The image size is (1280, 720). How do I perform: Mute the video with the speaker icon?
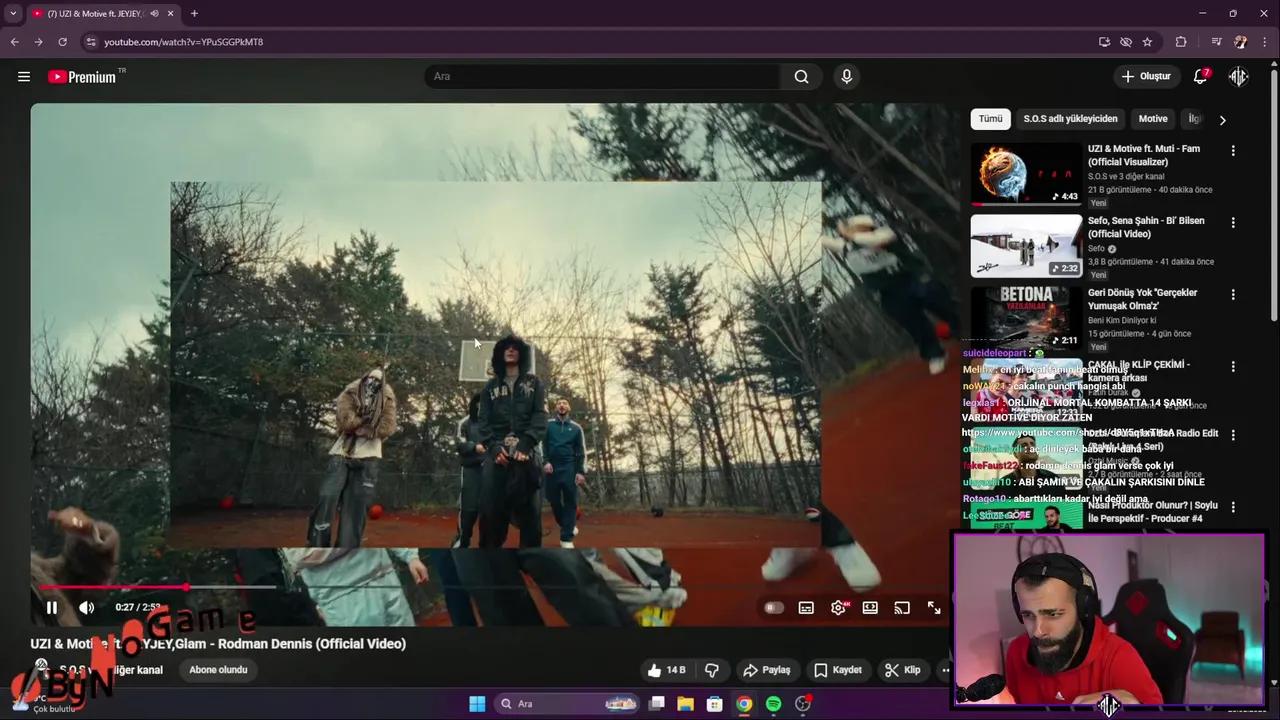click(x=86, y=607)
